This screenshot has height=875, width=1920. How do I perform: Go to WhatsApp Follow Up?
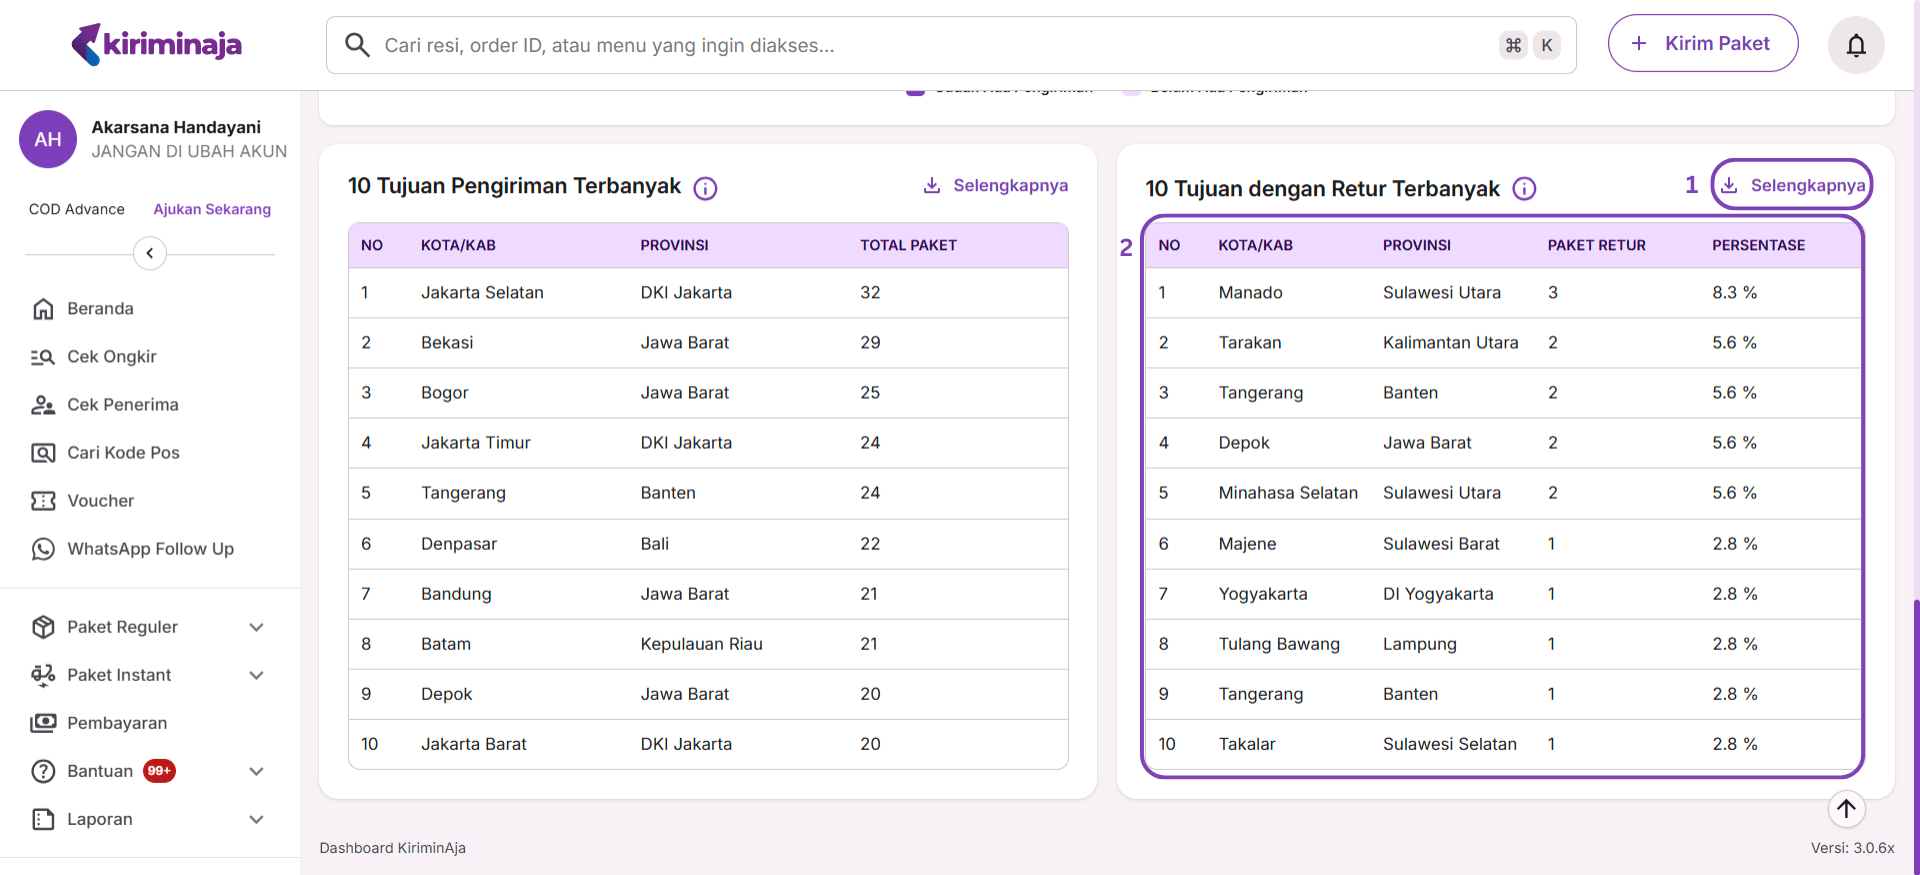coord(150,549)
